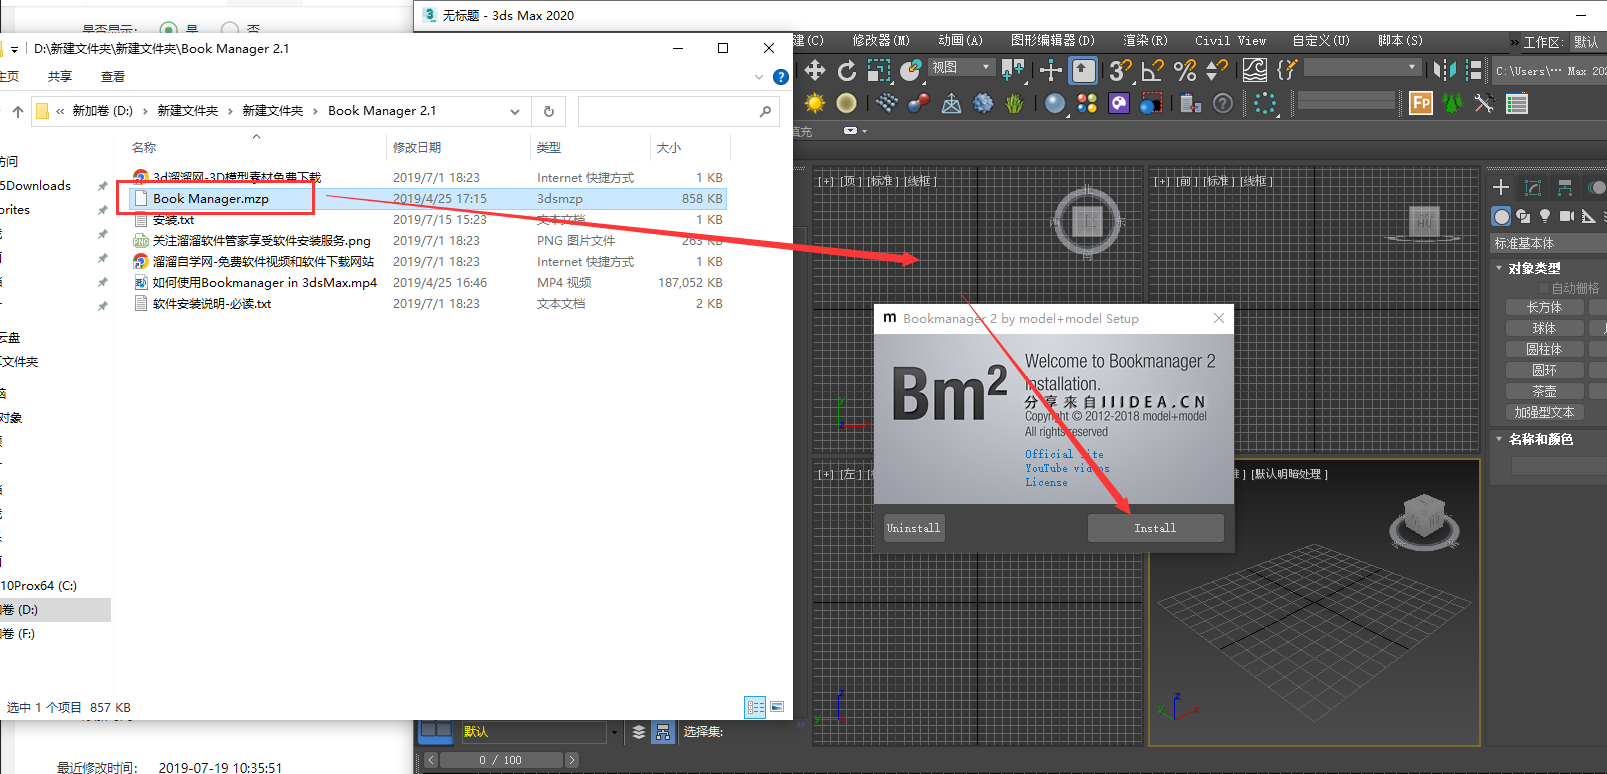Click Edit Named Selection Sets icon
1607x774 pixels.
(1287, 70)
